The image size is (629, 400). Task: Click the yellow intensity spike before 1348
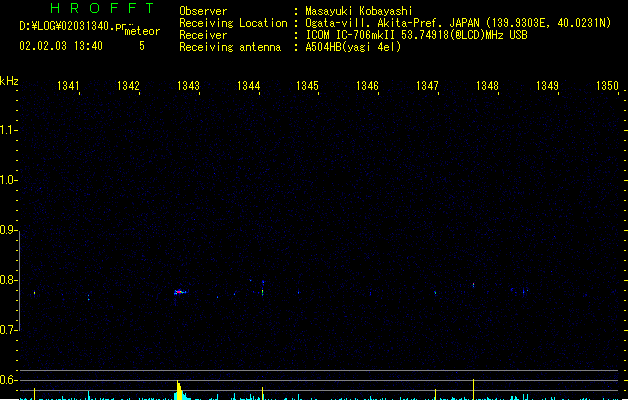473,389
